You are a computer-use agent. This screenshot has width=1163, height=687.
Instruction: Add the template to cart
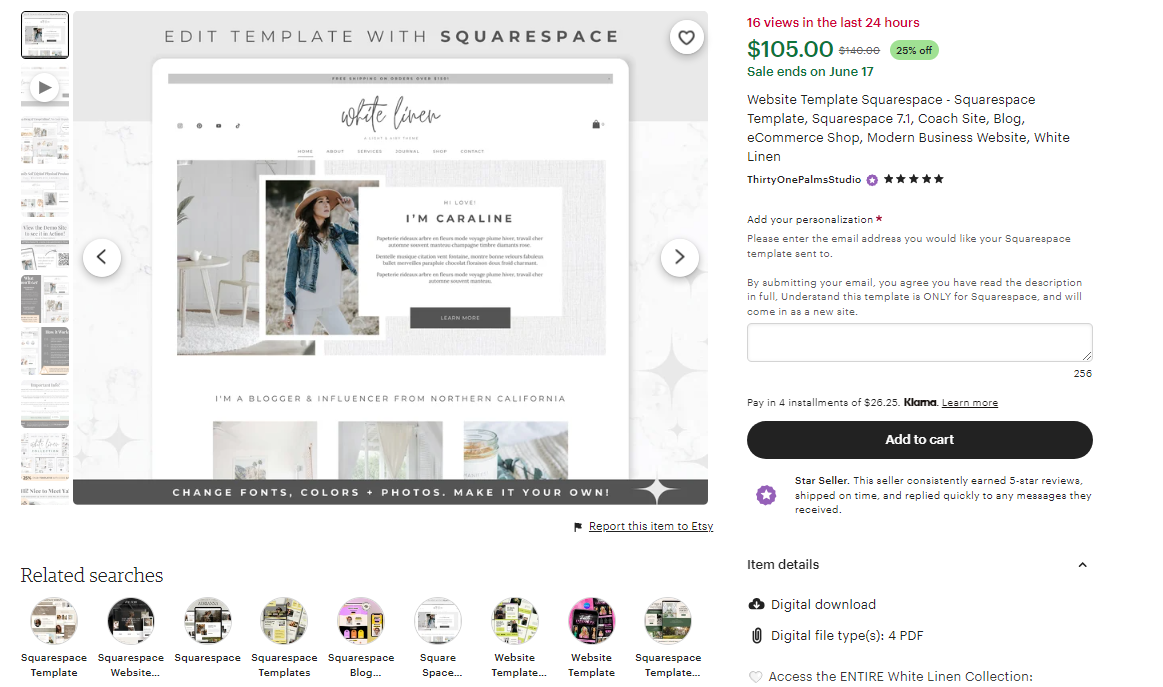920,440
